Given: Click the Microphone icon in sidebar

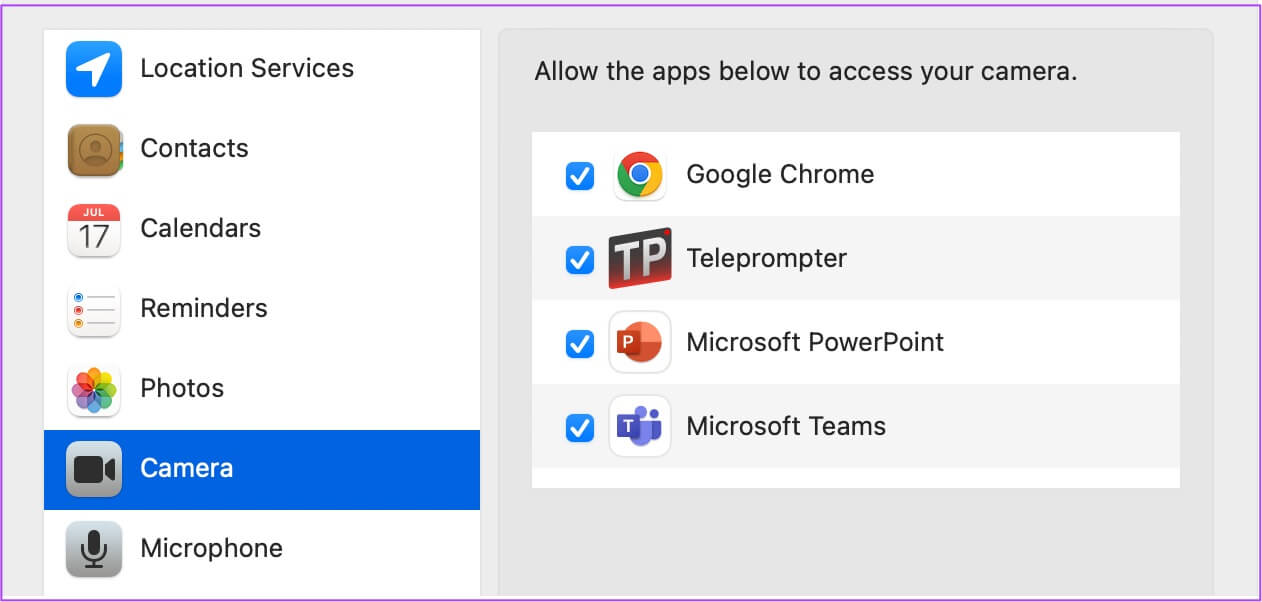Looking at the screenshot, I should pyautogui.click(x=94, y=548).
